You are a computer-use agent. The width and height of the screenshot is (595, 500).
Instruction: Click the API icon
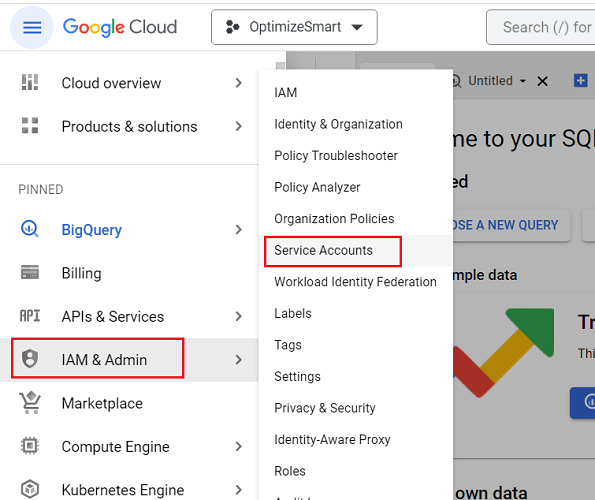coord(30,316)
